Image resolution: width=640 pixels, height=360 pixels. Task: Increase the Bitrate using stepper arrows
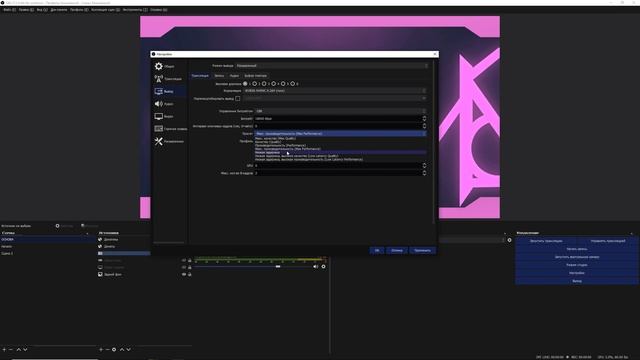[424, 117]
